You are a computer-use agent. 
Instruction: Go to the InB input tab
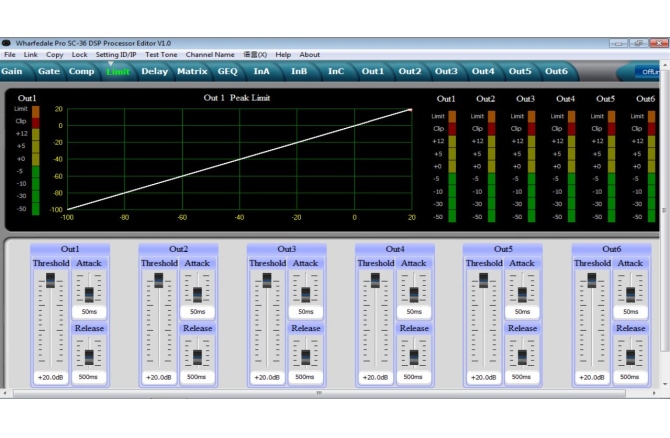pos(299,71)
